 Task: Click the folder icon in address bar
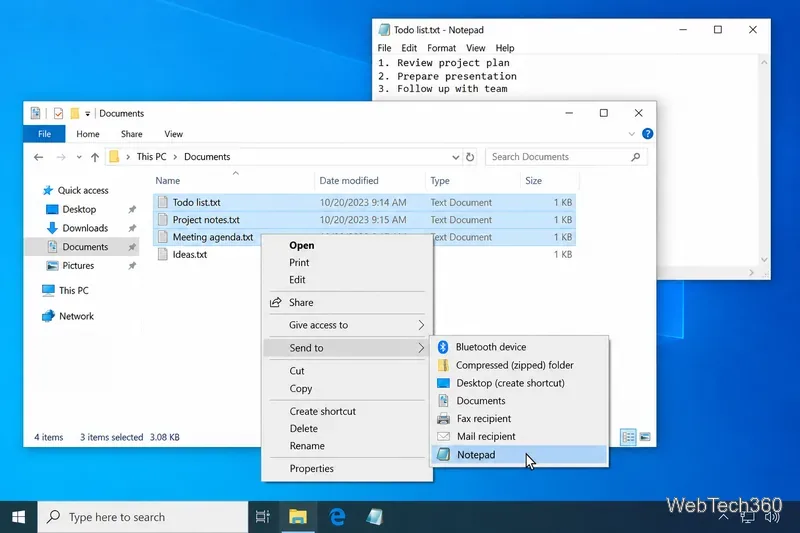coord(114,157)
